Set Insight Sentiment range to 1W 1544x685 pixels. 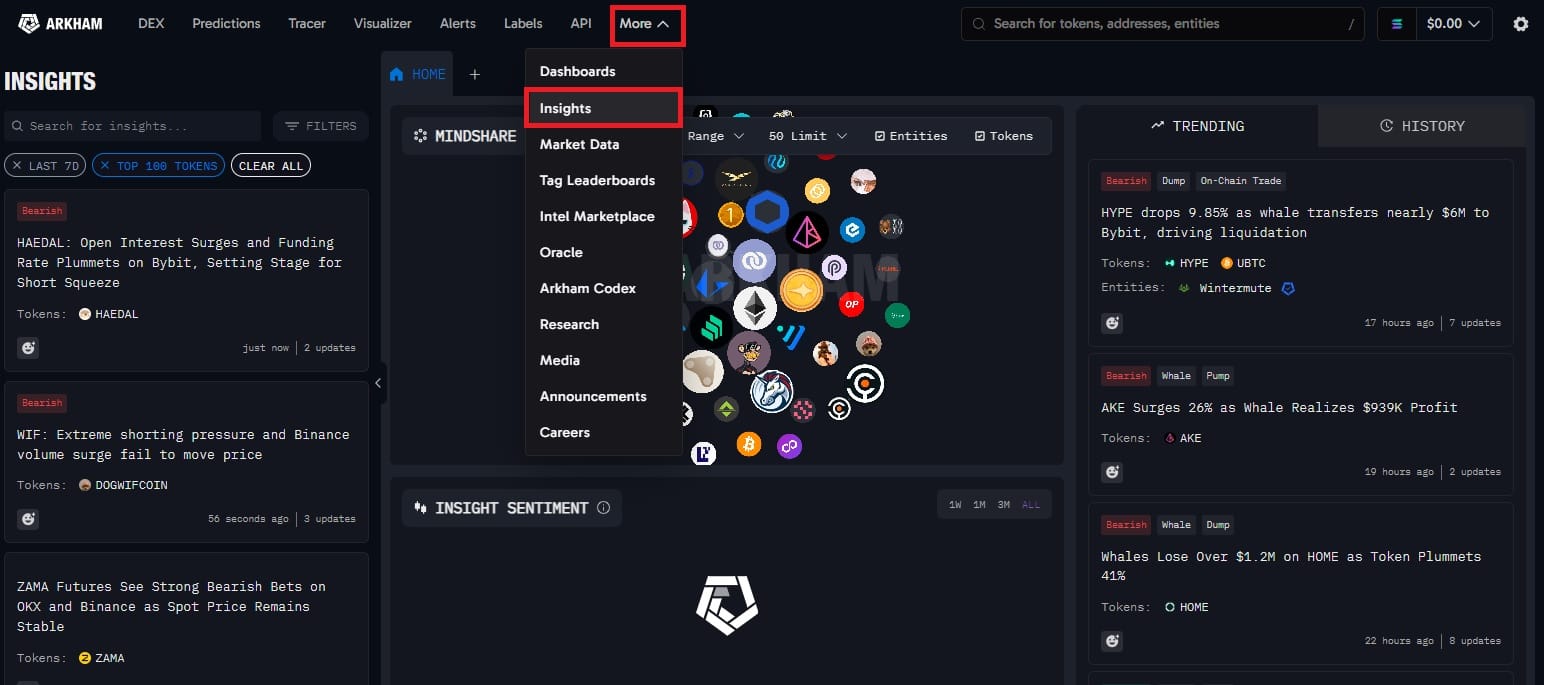[955, 505]
